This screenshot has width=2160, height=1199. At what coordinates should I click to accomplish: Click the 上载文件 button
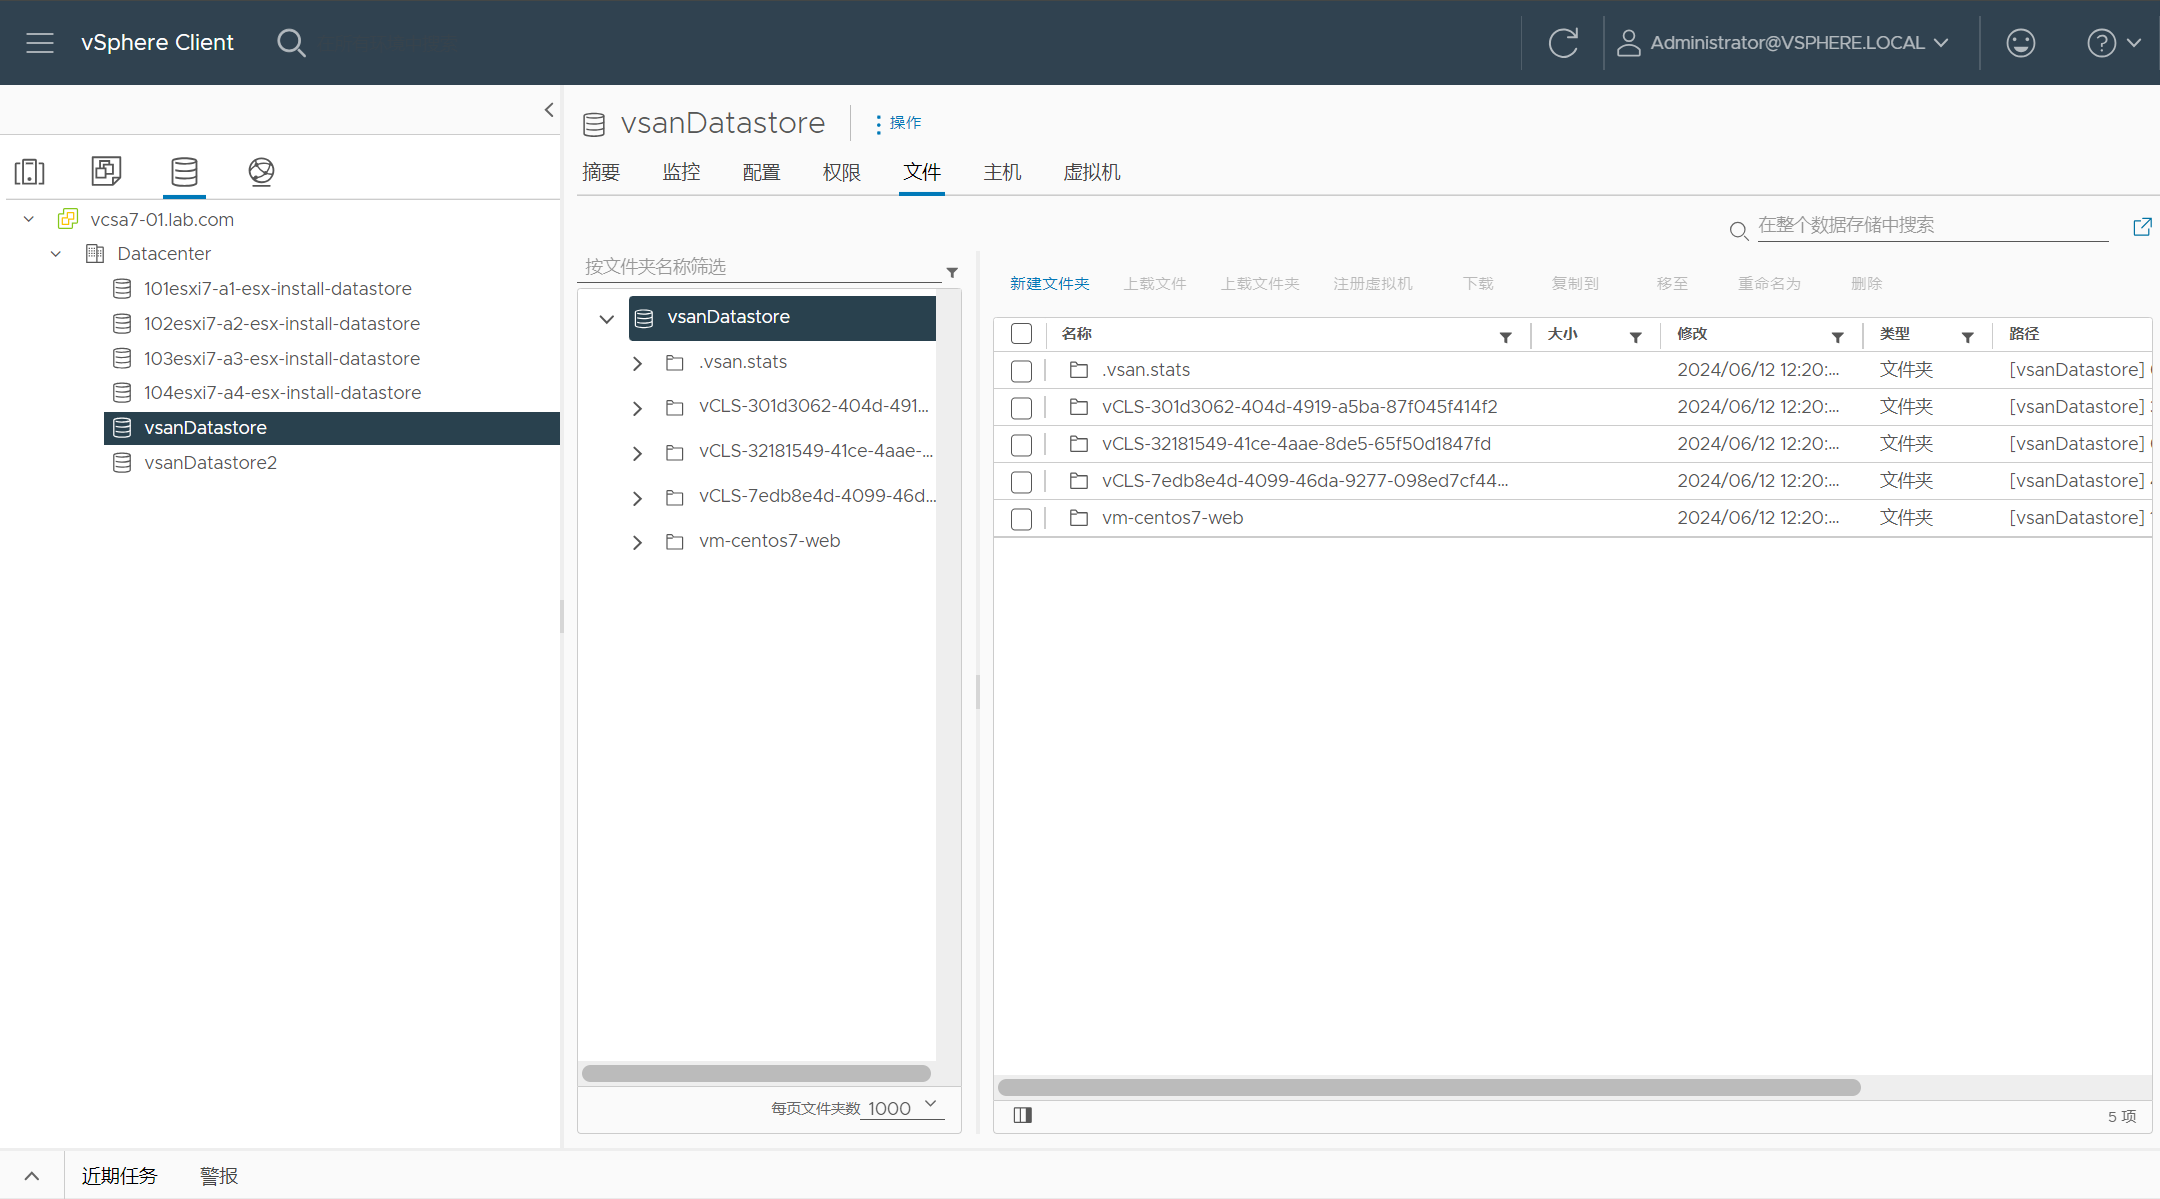[x=1154, y=284]
